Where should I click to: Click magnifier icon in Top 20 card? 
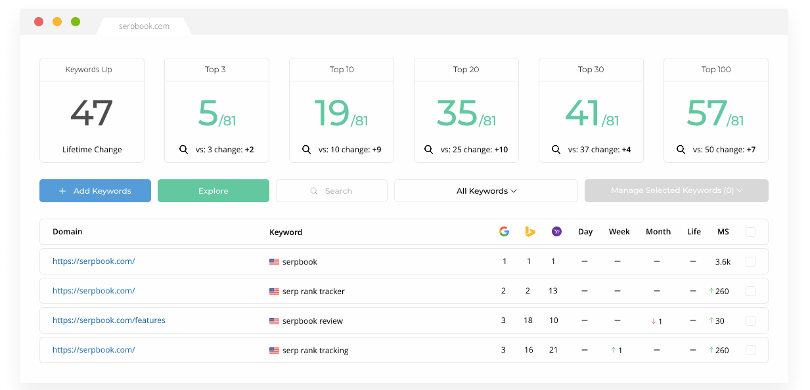coord(428,149)
